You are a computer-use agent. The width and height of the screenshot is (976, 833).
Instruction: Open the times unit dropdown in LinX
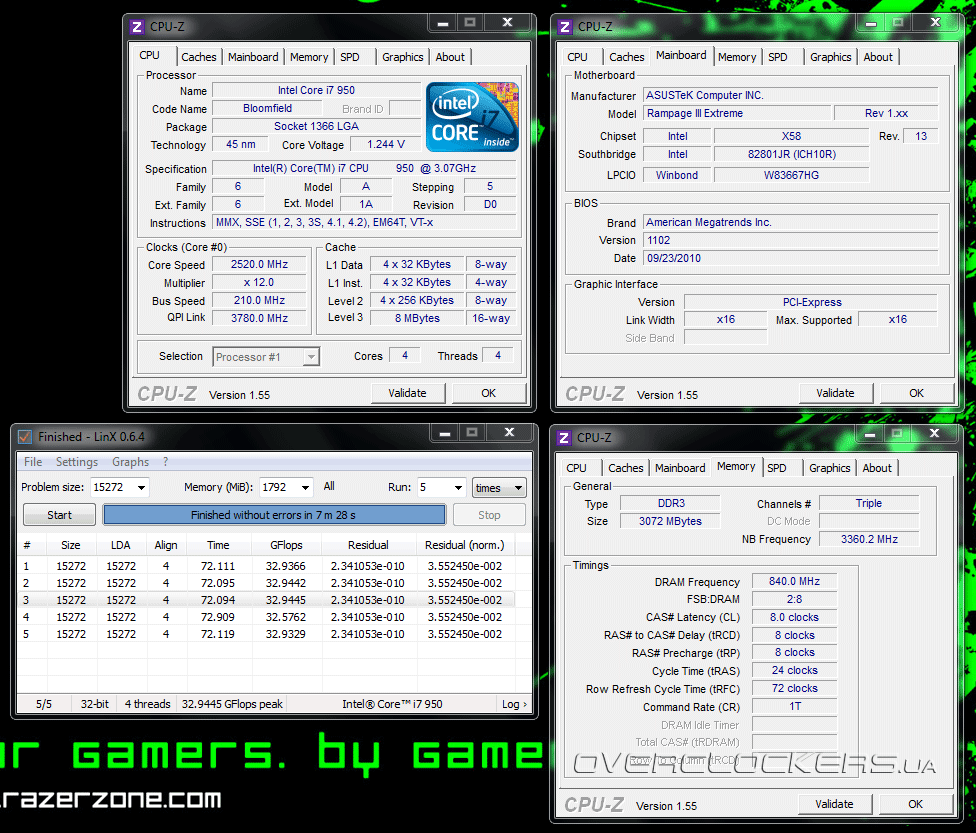(499, 488)
